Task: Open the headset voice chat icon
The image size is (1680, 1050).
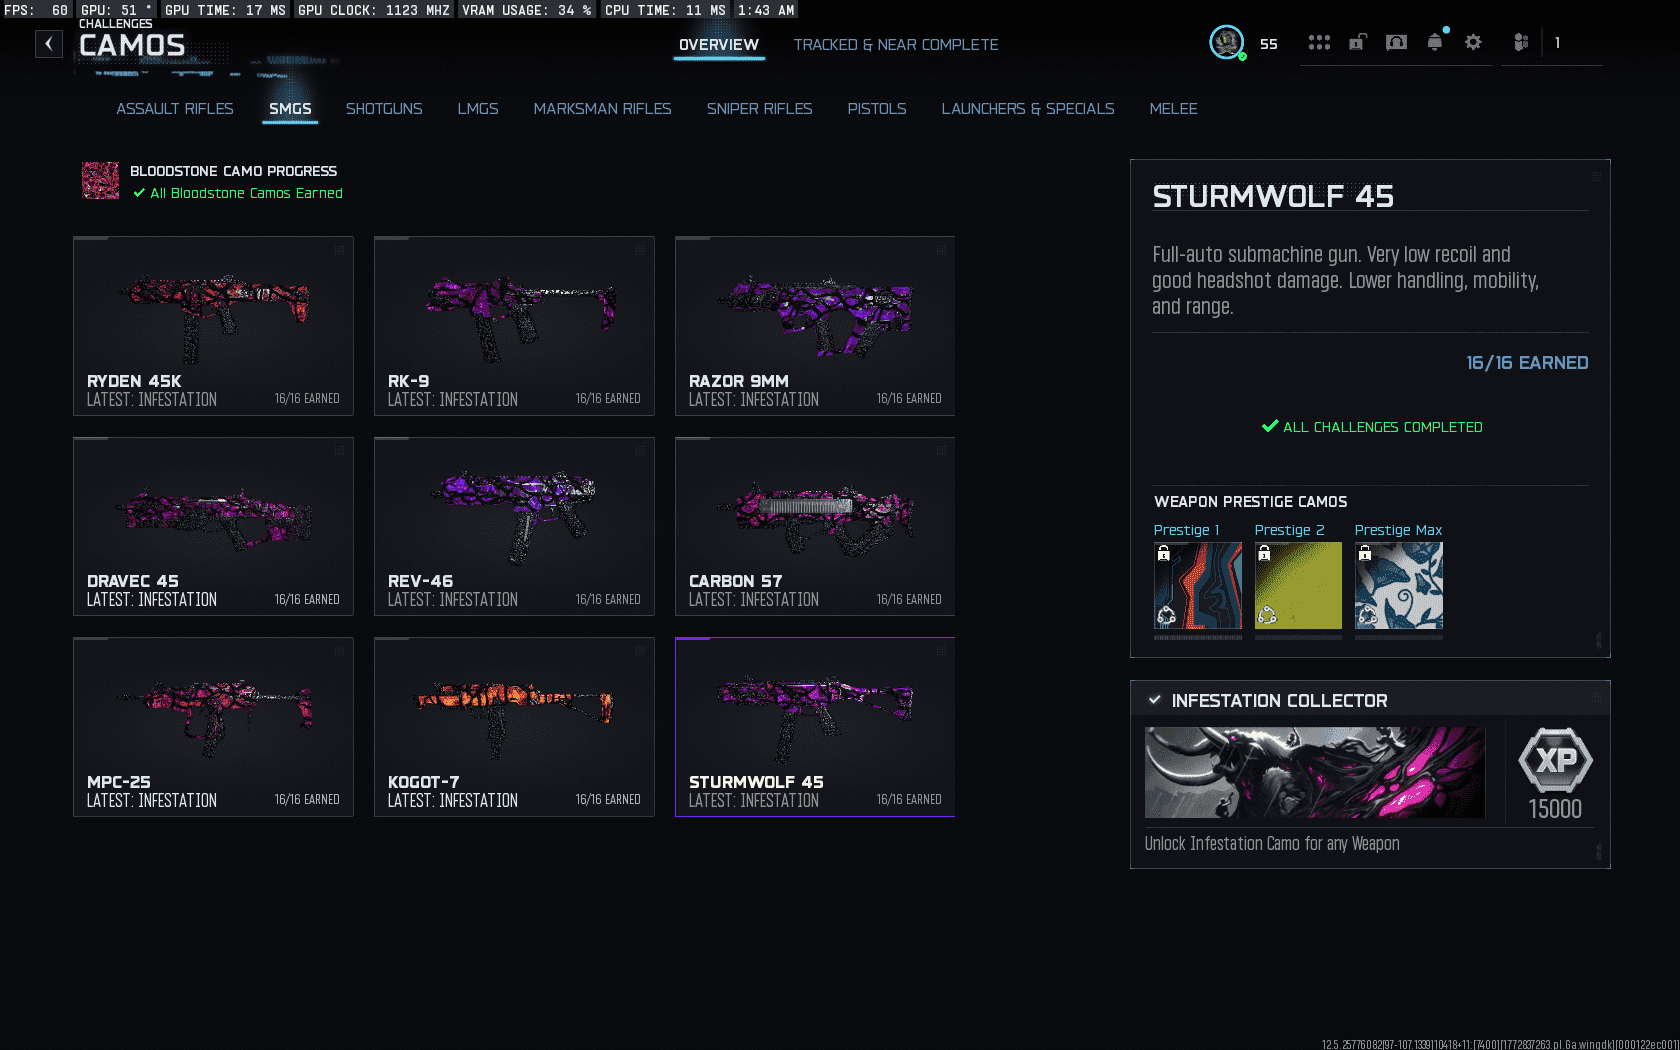Action: pyautogui.click(x=1396, y=43)
